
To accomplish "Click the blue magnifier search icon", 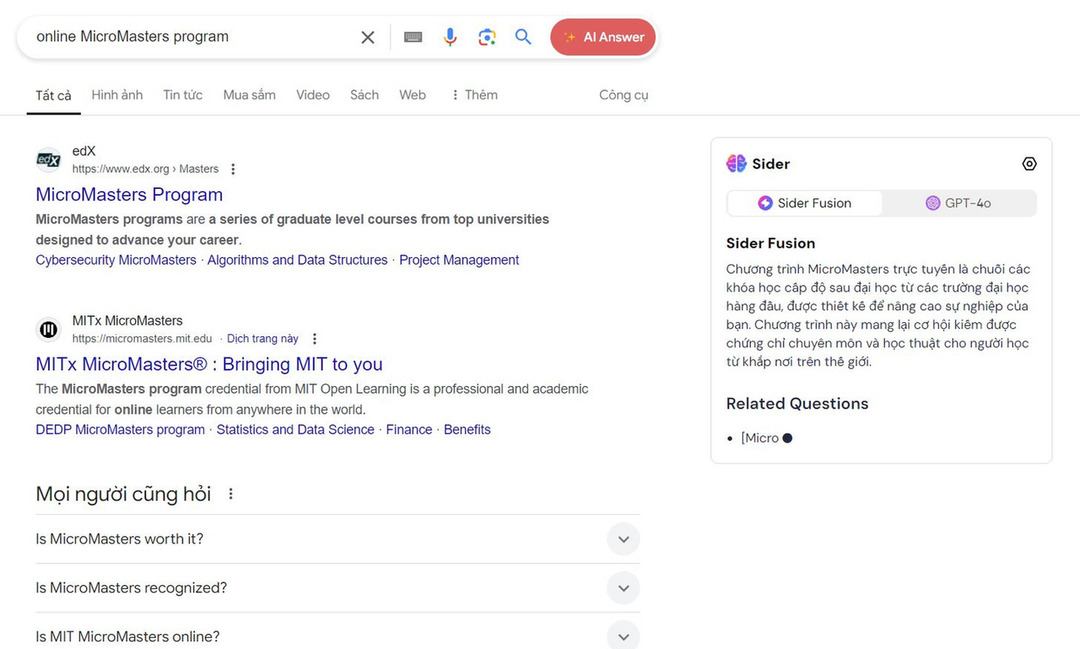I will [x=523, y=37].
